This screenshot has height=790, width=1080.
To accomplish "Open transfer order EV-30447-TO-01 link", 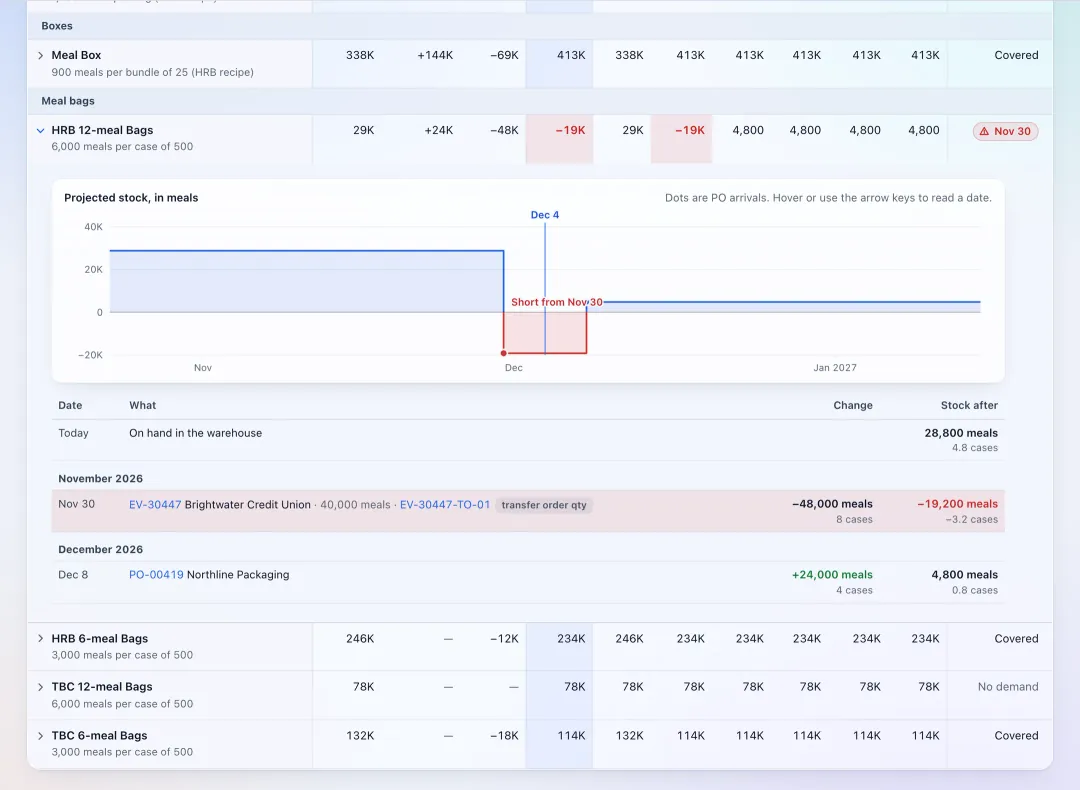I will pos(445,504).
